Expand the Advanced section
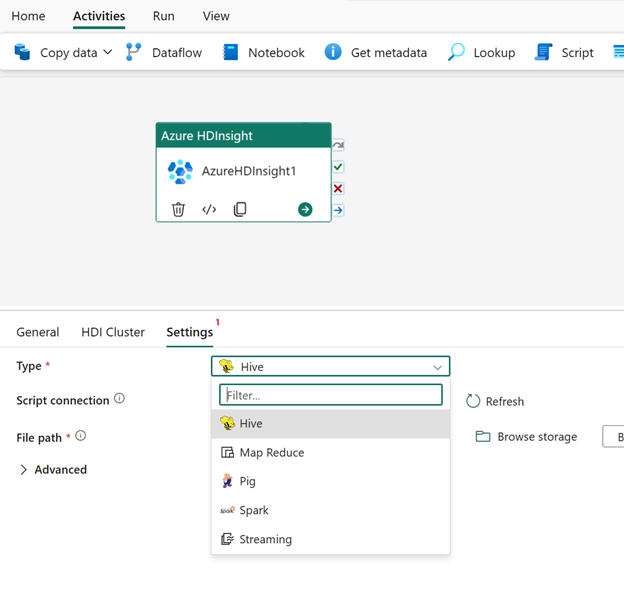Viewport: 624px width, 596px height. [53, 469]
